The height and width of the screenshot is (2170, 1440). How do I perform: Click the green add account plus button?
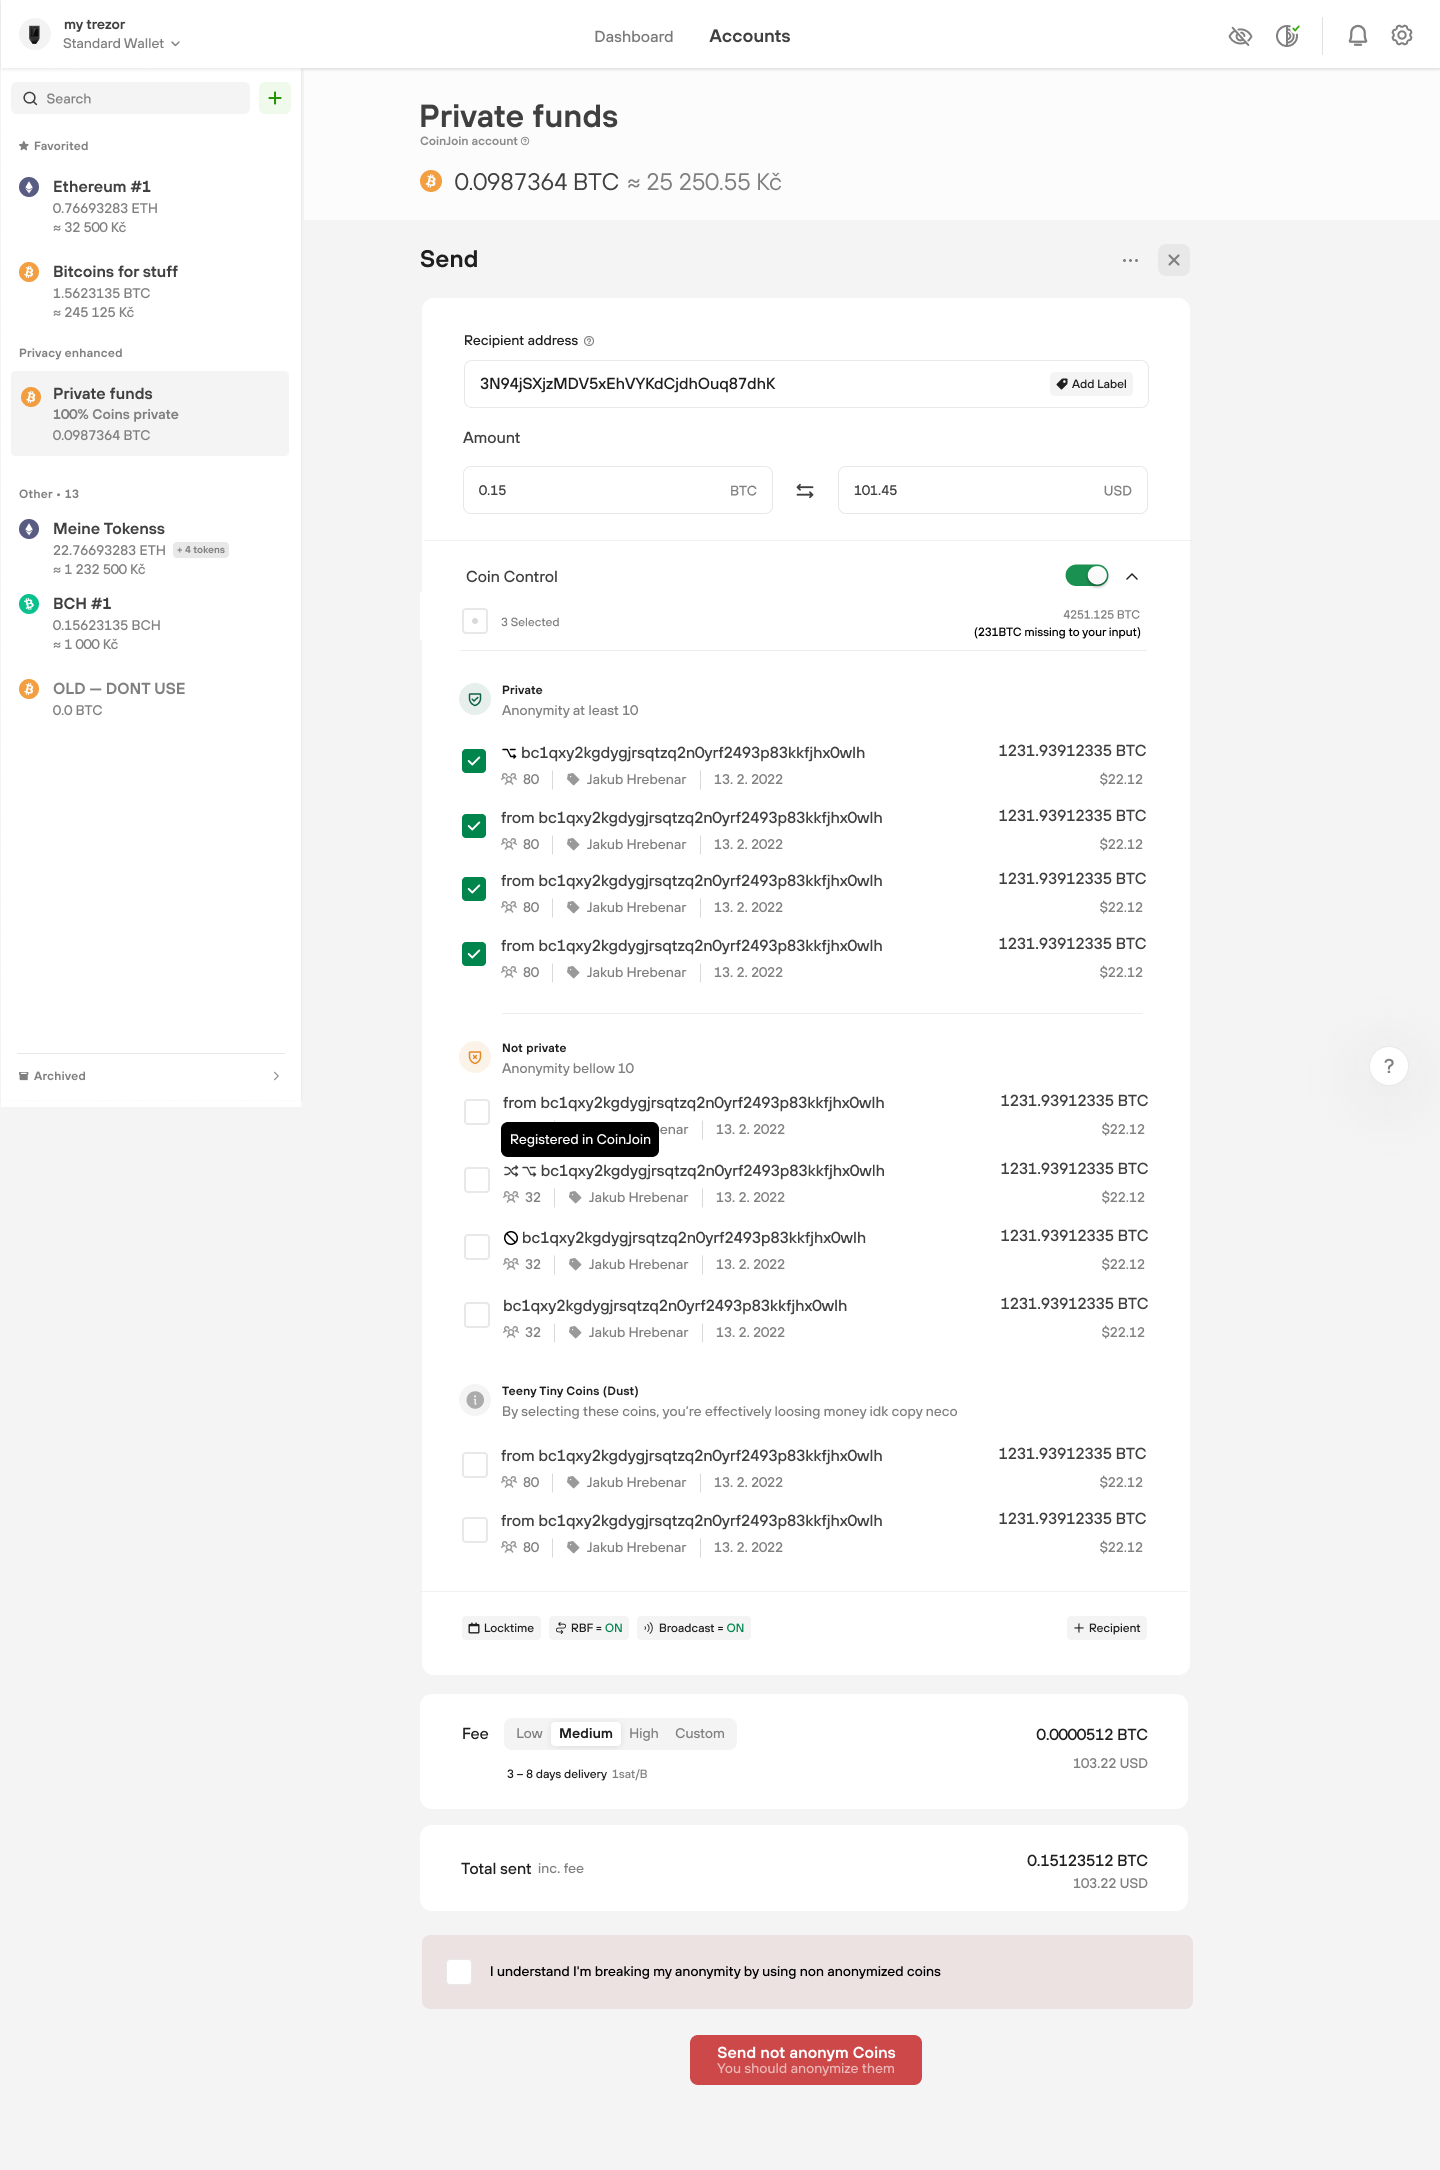[275, 98]
